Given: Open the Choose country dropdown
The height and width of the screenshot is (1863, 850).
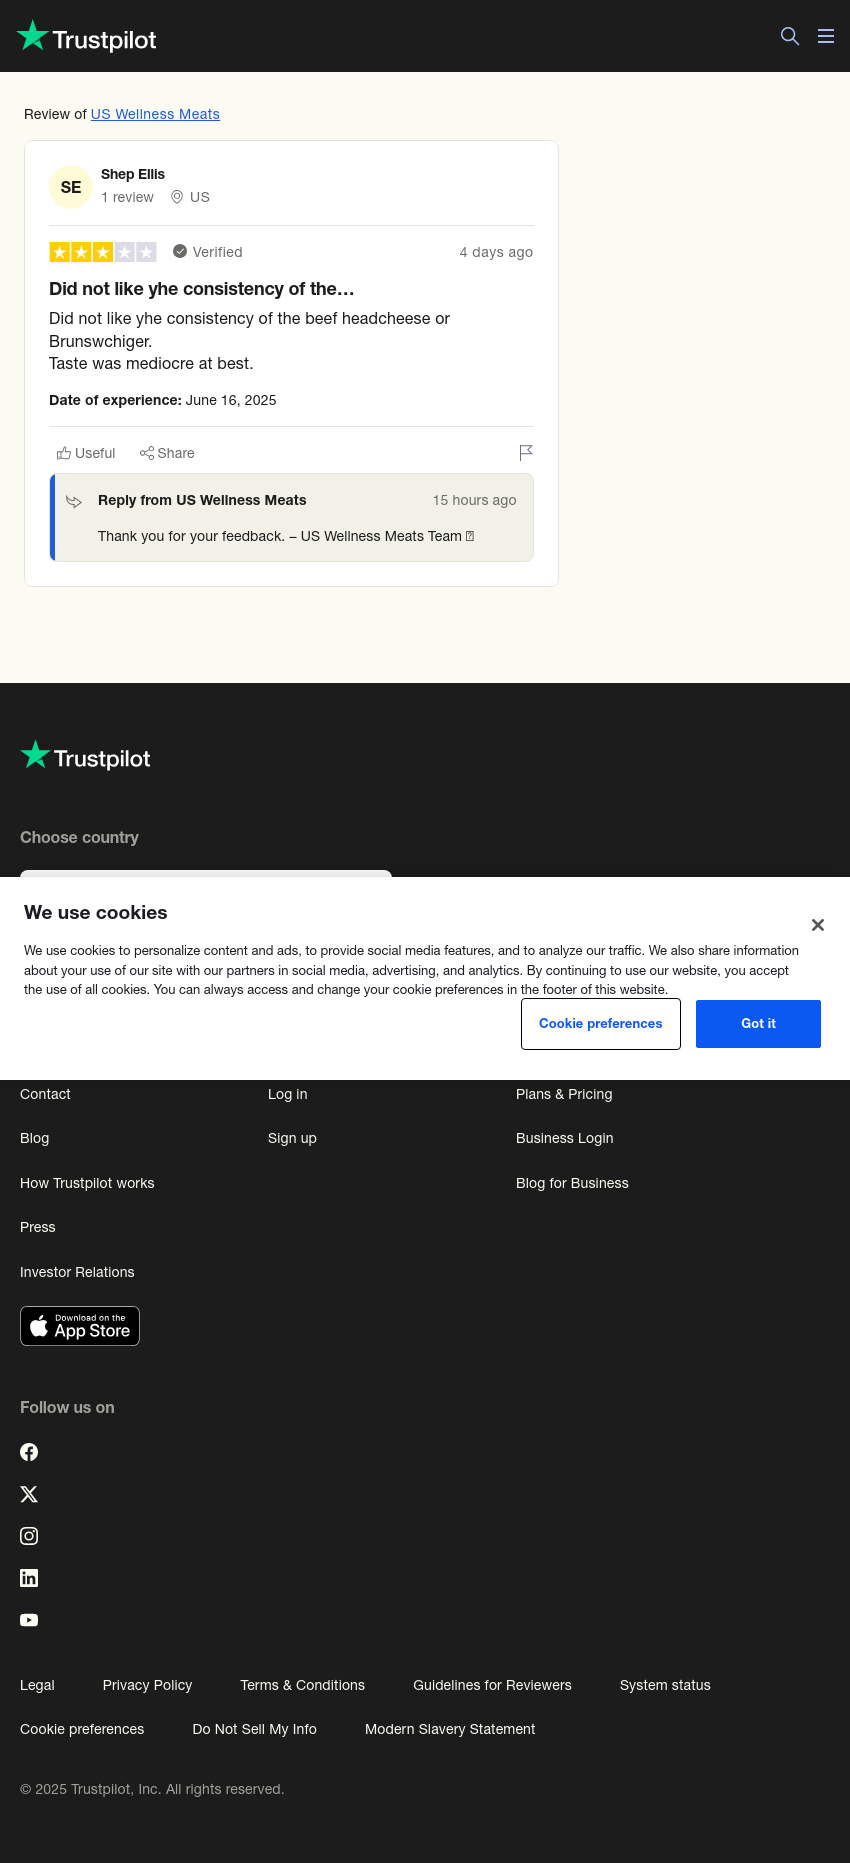Looking at the screenshot, I should coord(206,873).
